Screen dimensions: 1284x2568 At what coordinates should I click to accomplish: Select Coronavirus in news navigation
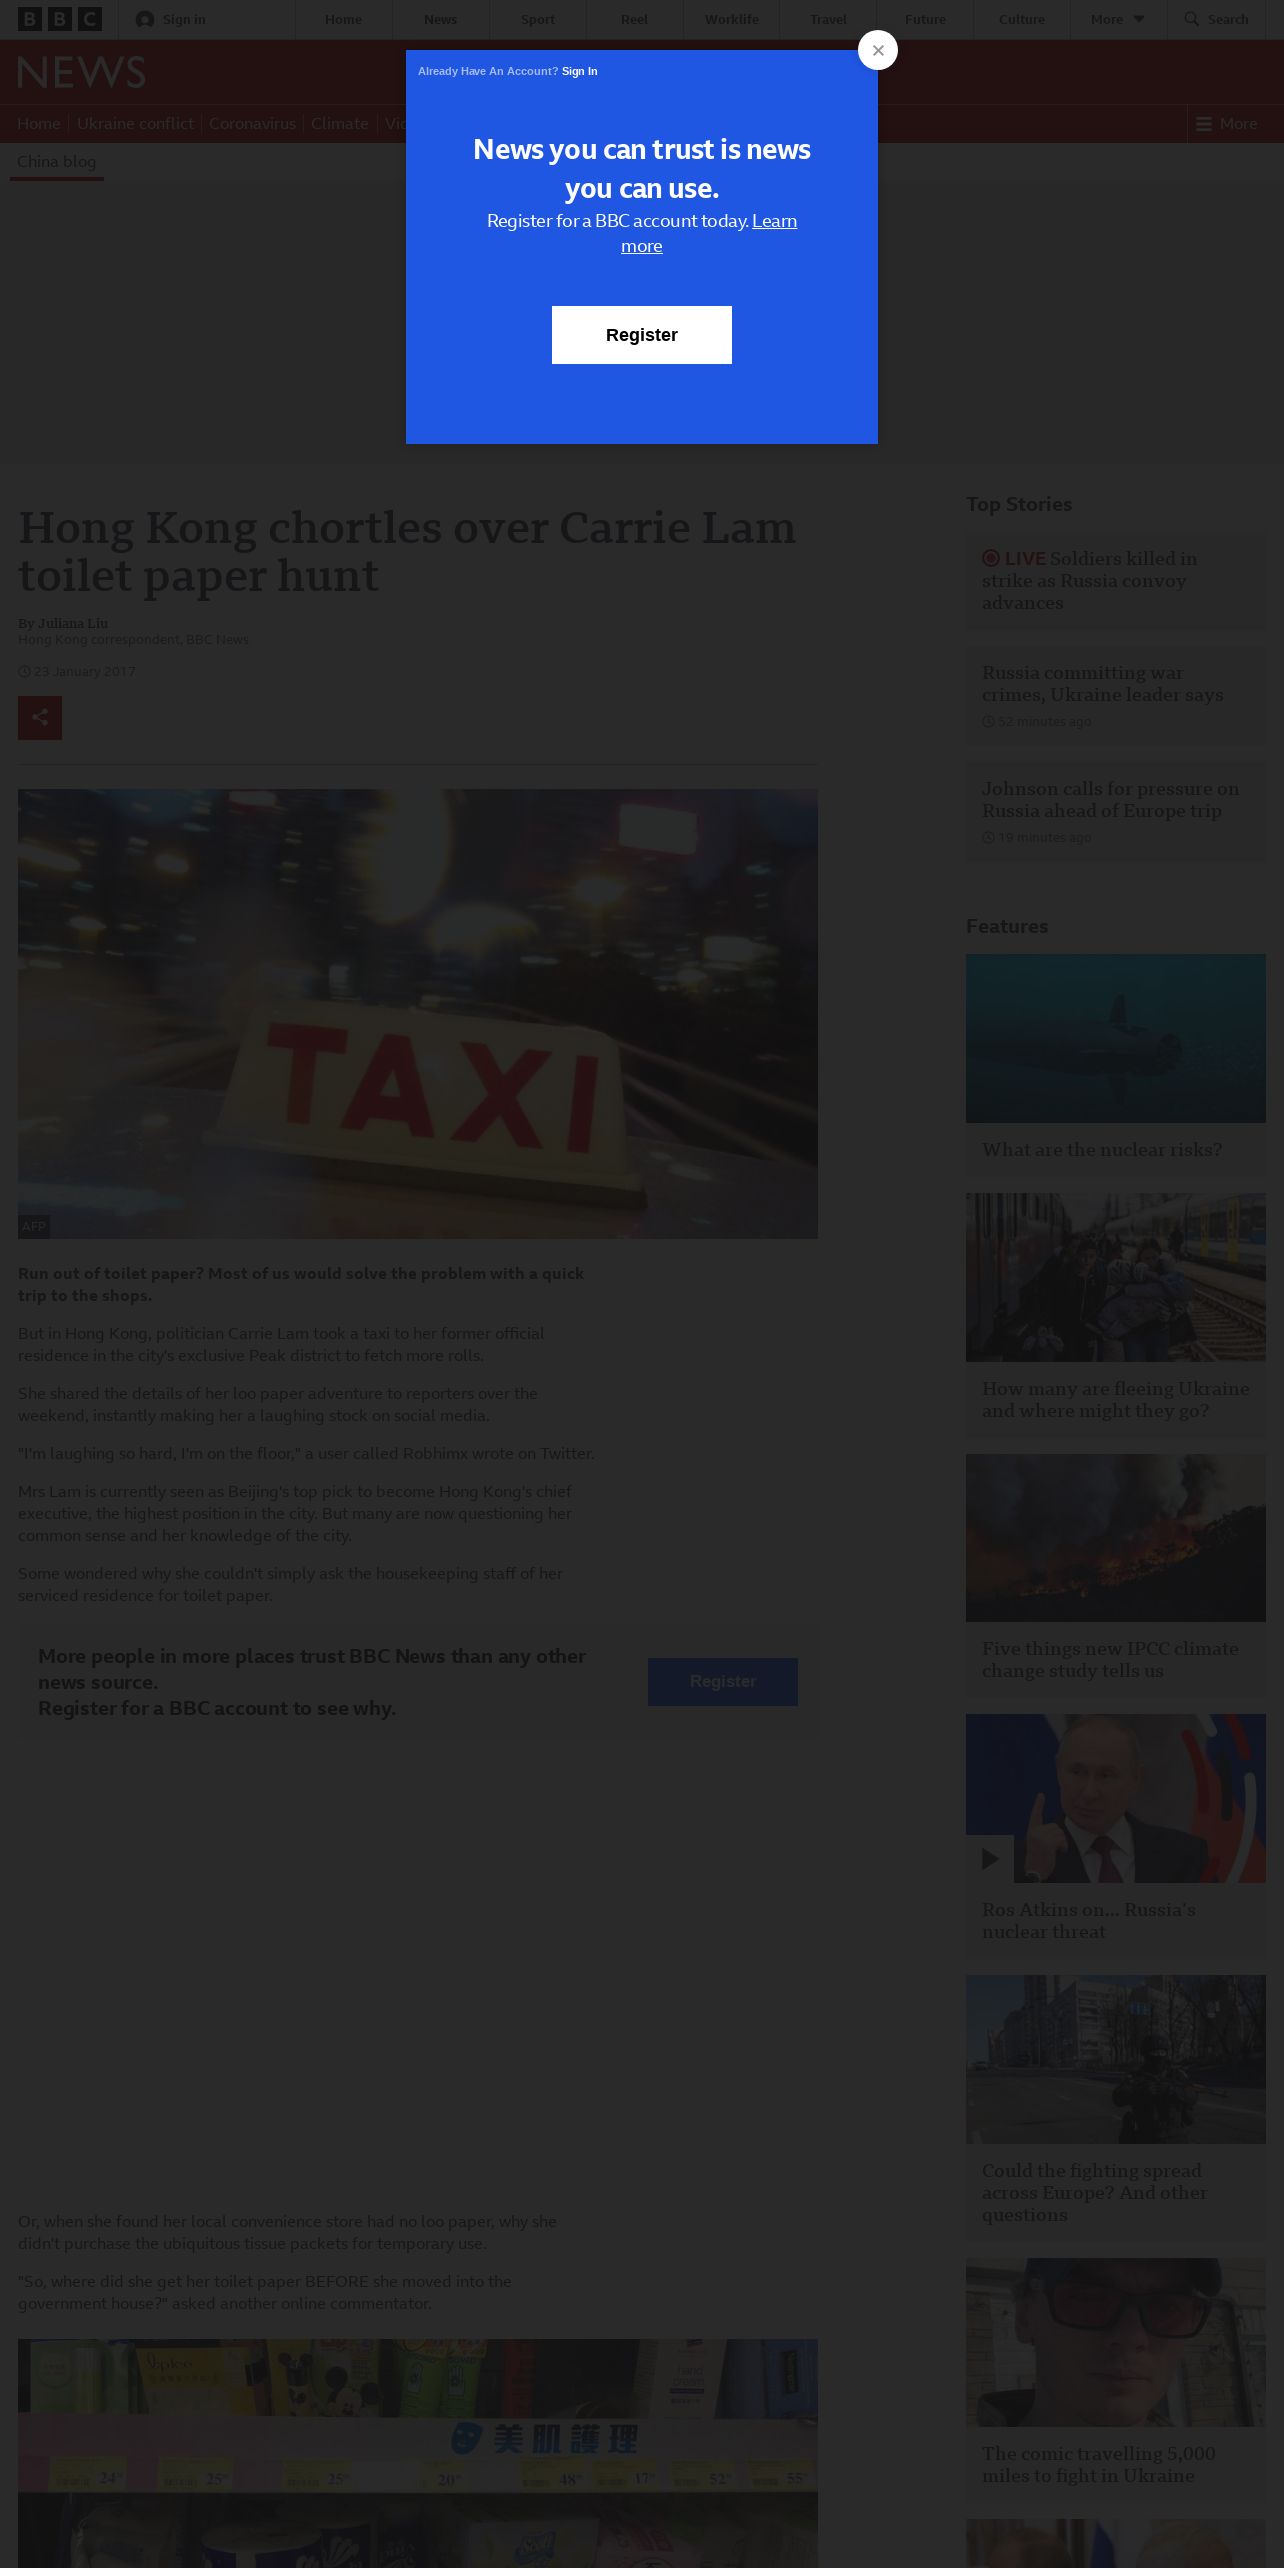point(252,124)
